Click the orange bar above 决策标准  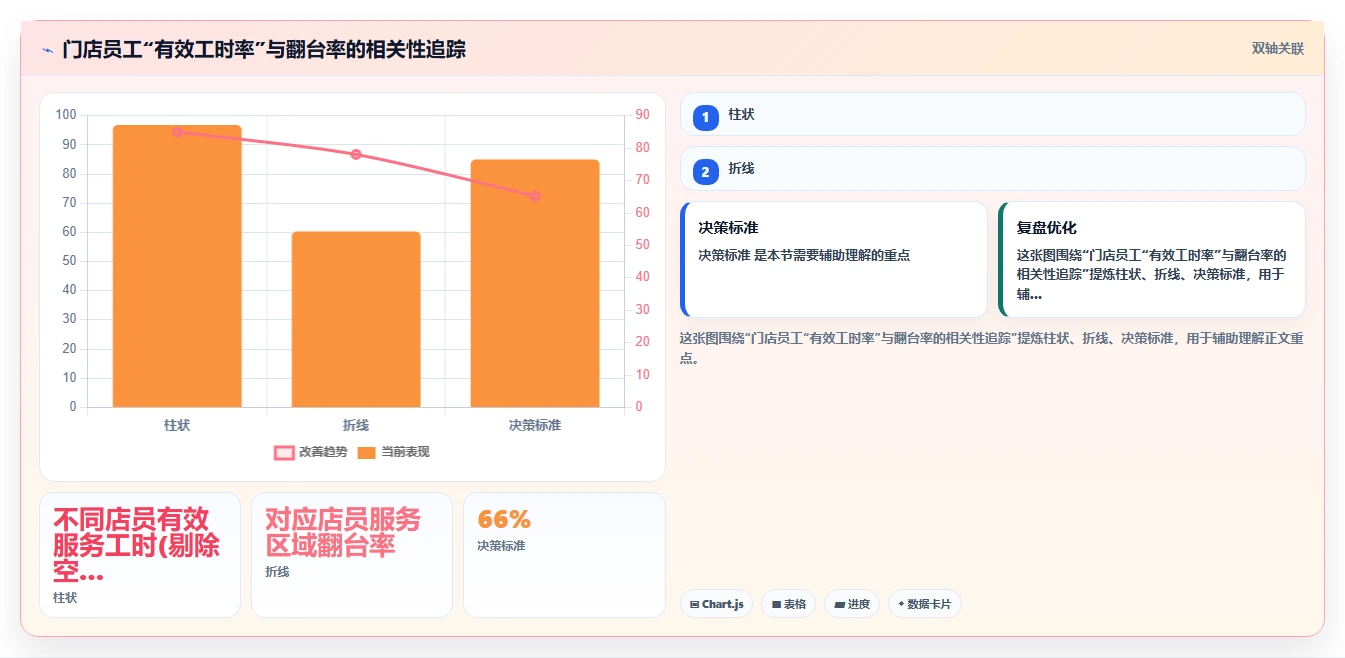point(535,283)
